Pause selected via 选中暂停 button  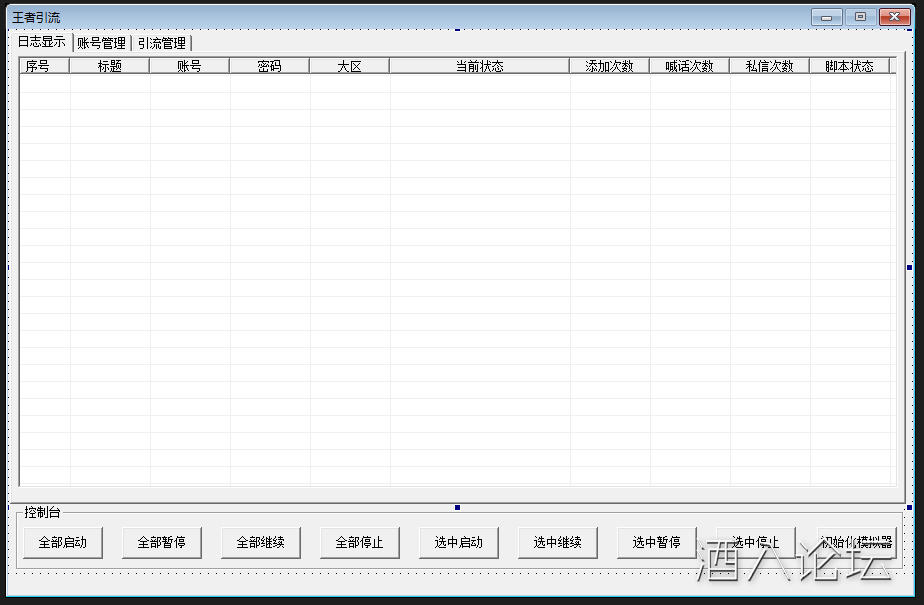pyautogui.click(x=656, y=542)
